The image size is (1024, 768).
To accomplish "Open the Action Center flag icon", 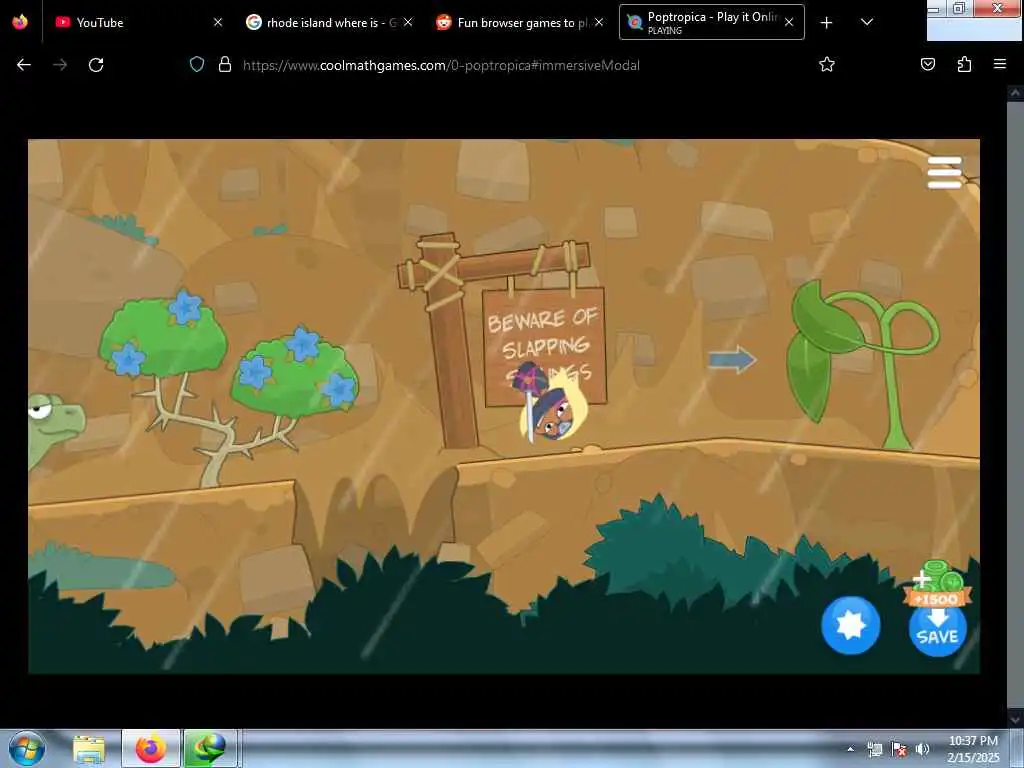I will pyautogui.click(x=899, y=749).
